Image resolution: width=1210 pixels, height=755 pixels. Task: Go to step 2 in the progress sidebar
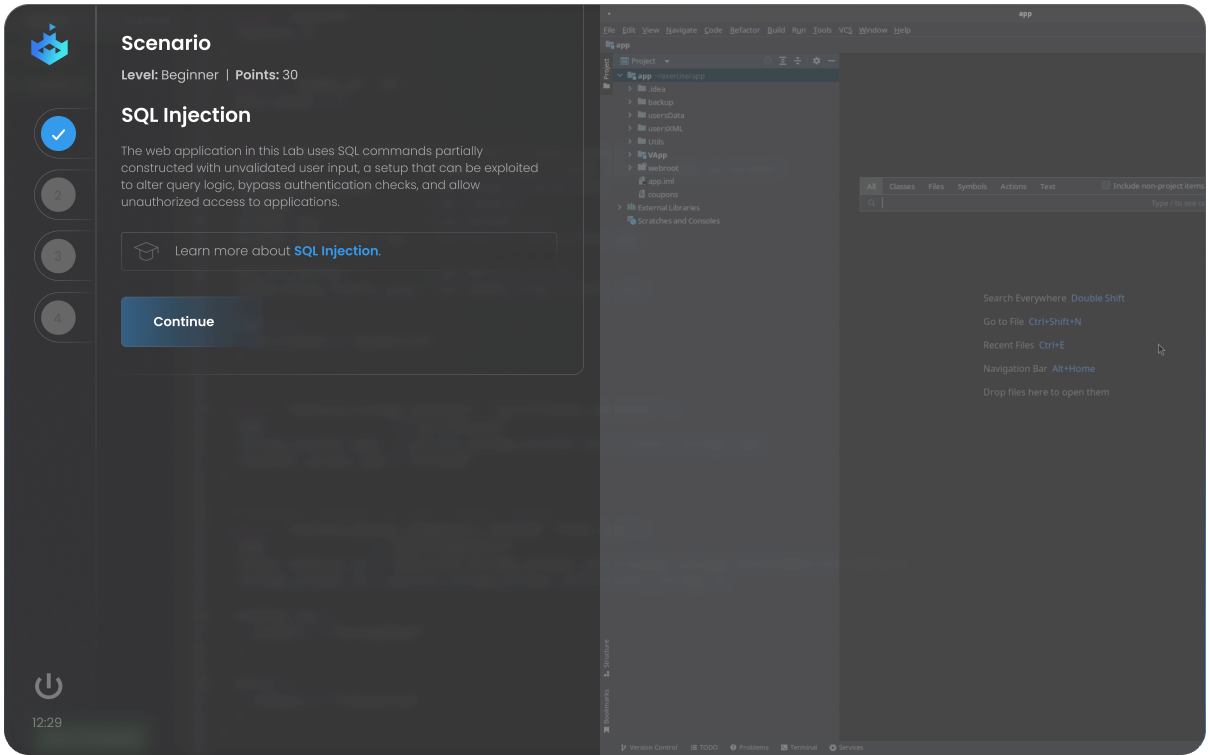pyautogui.click(x=58, y=195)
